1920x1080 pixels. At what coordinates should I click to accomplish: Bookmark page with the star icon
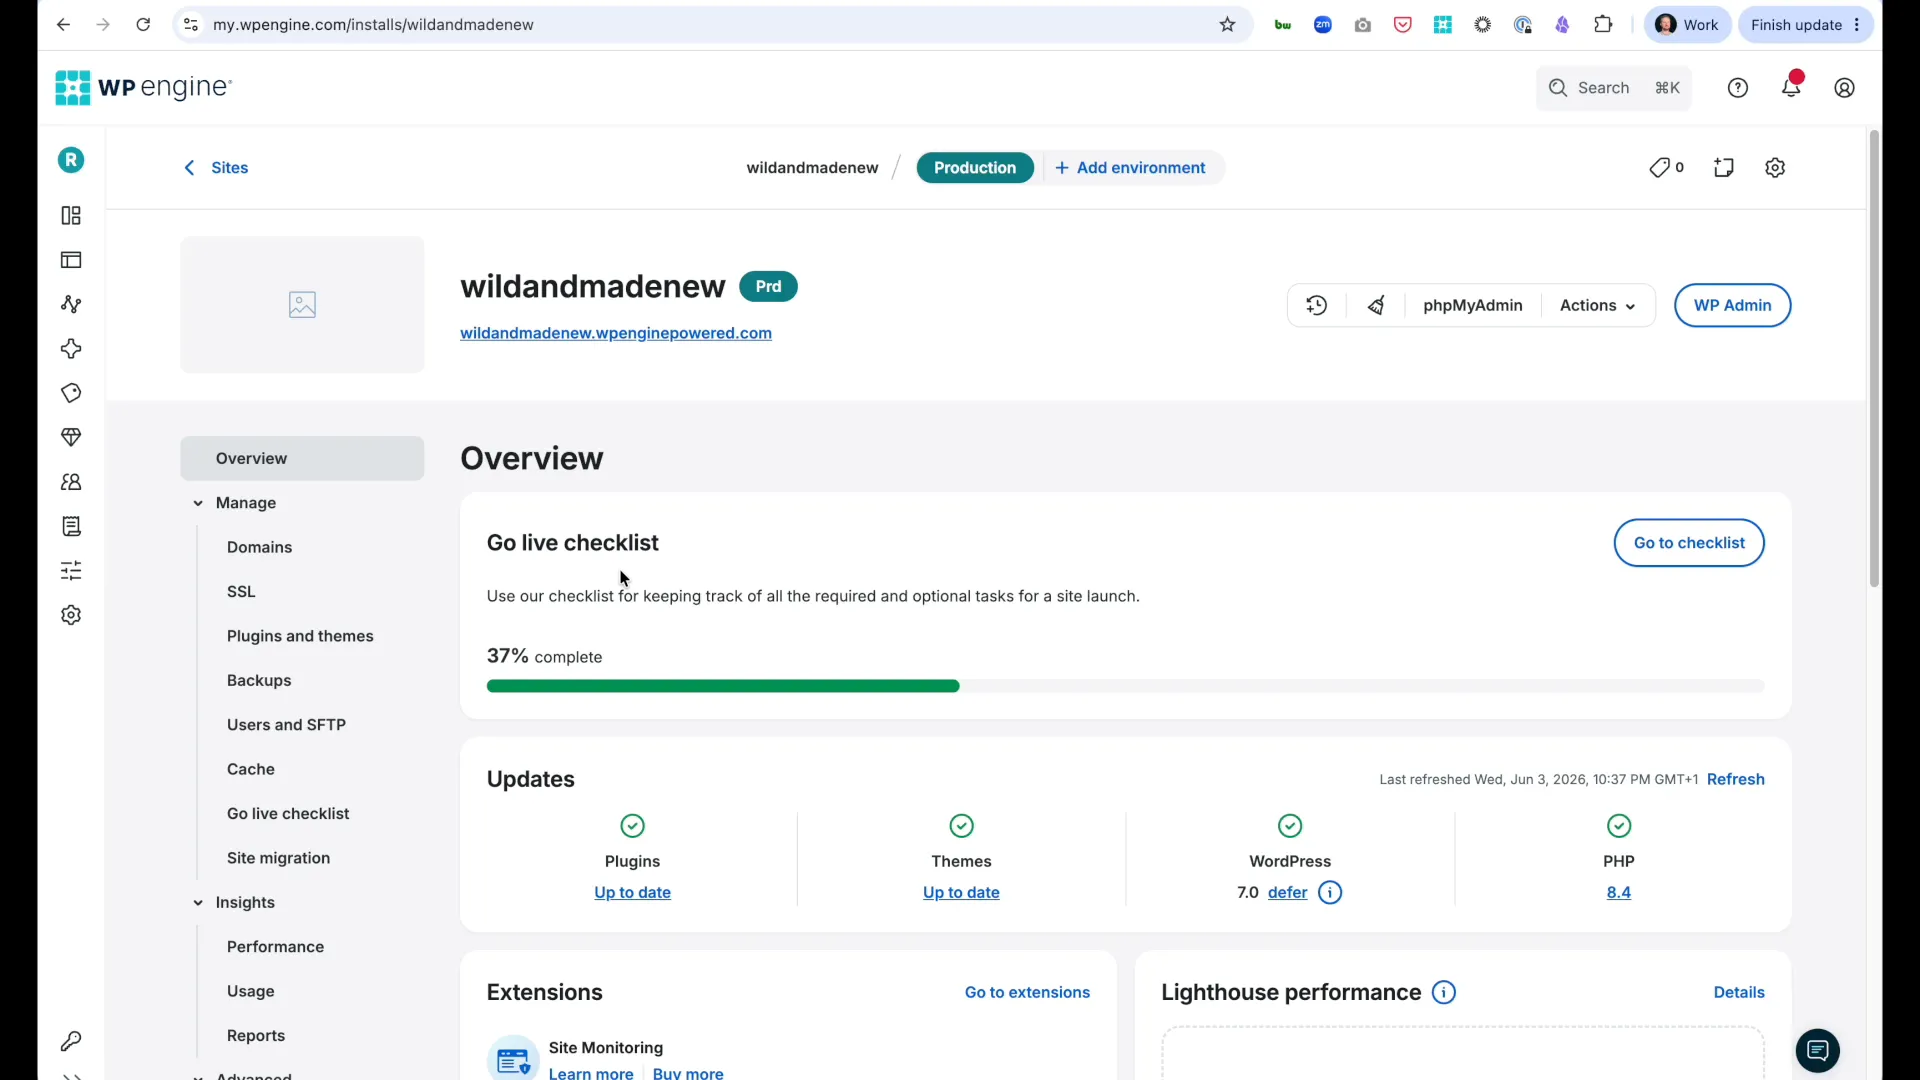pos(1228,25)
